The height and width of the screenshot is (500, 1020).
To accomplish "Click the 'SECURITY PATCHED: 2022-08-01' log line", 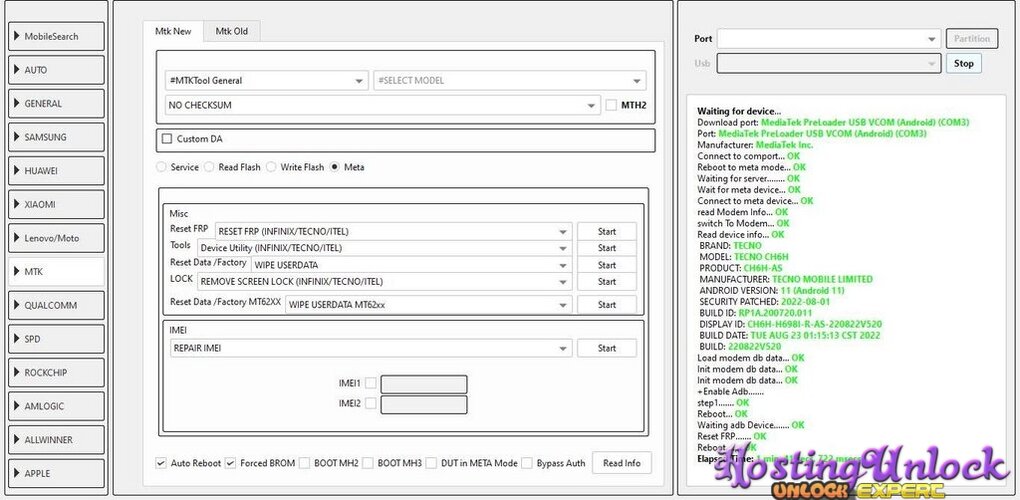I will 765,302.
